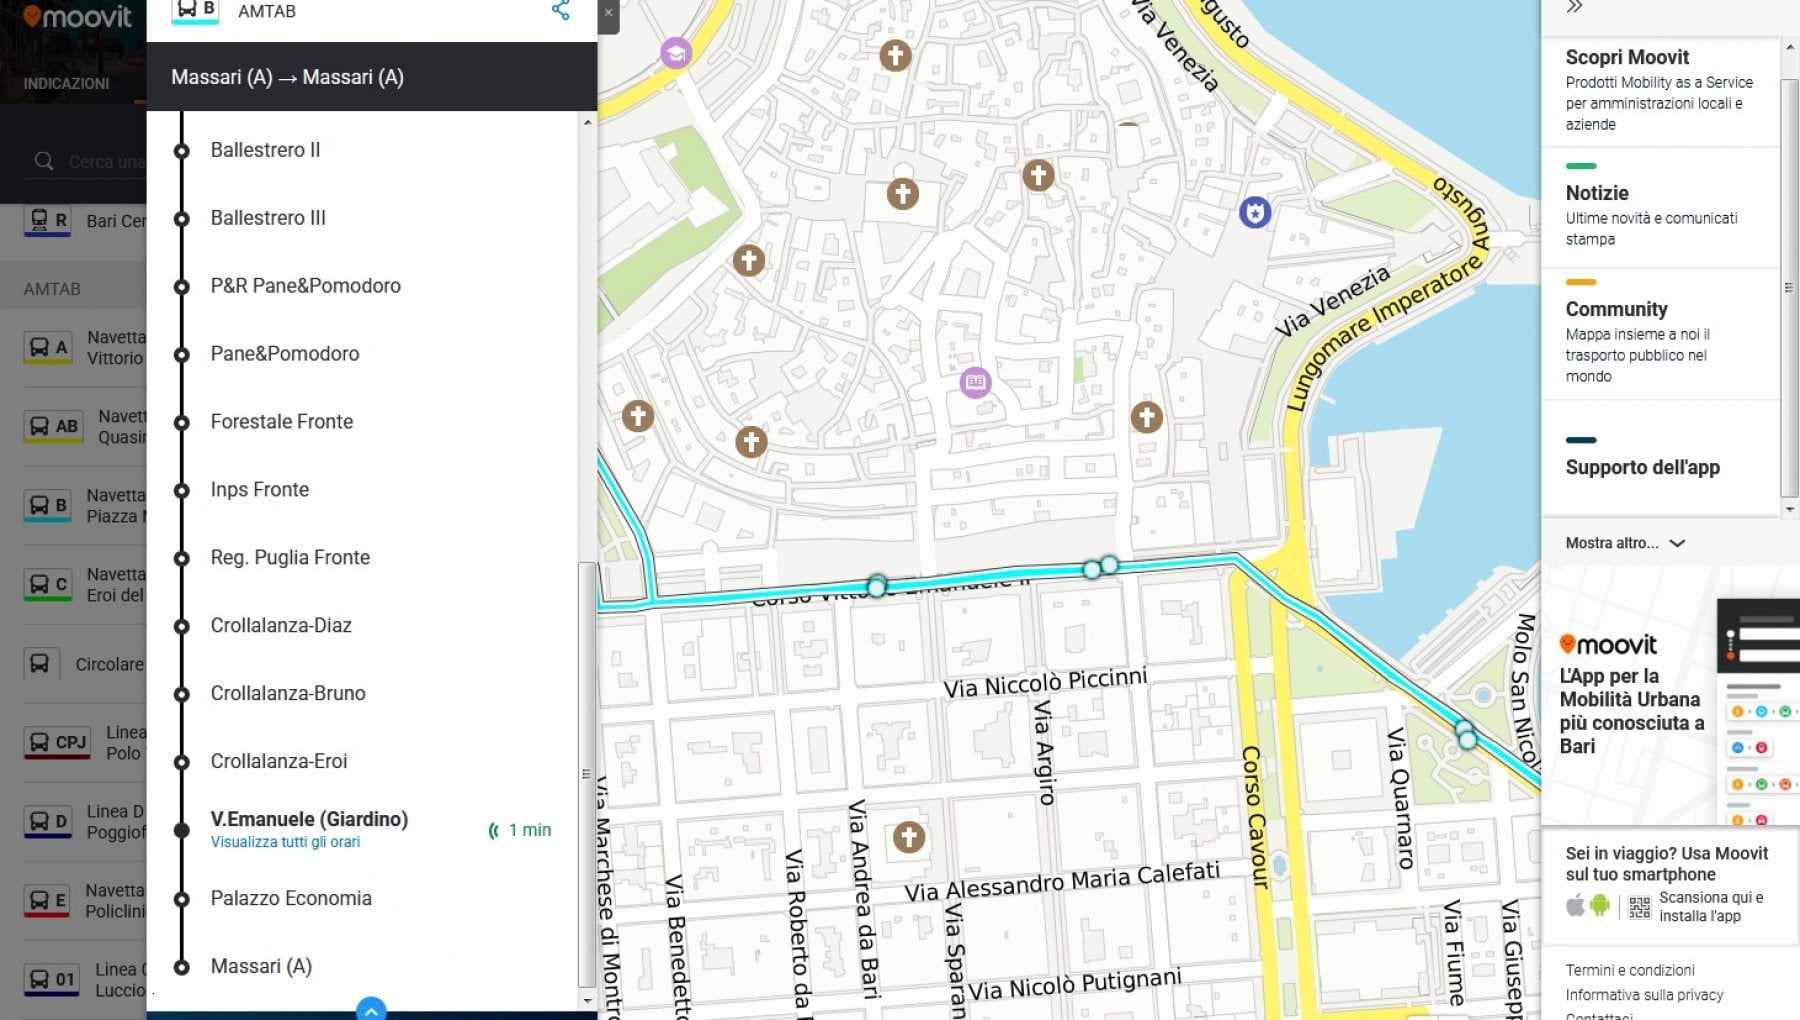This screenshot has height=1020, width=1800.
Task: Select line 01 bus badge
Action: 52,980
